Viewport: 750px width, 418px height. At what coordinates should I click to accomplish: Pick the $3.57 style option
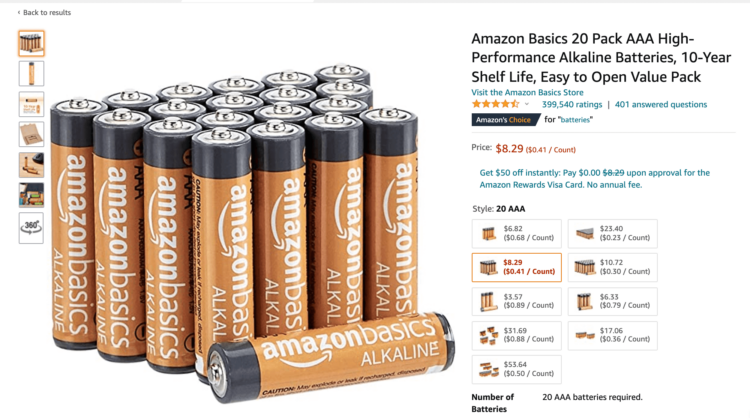coord(517,301)
